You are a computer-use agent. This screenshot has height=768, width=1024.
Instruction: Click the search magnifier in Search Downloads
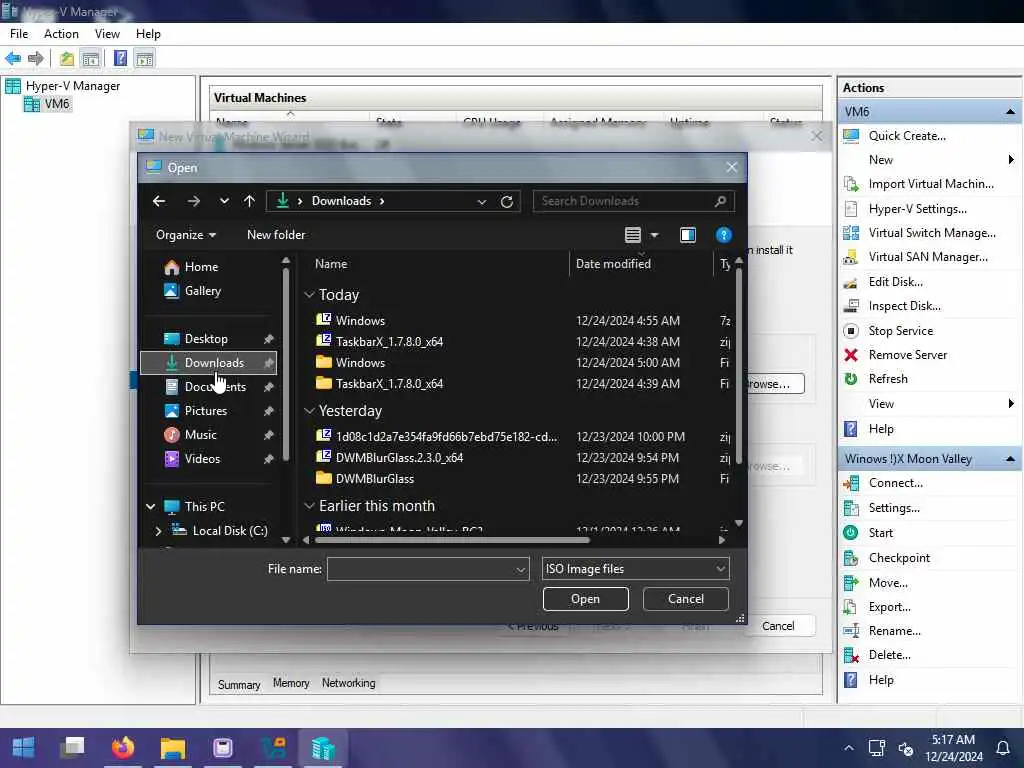(720, 201)
